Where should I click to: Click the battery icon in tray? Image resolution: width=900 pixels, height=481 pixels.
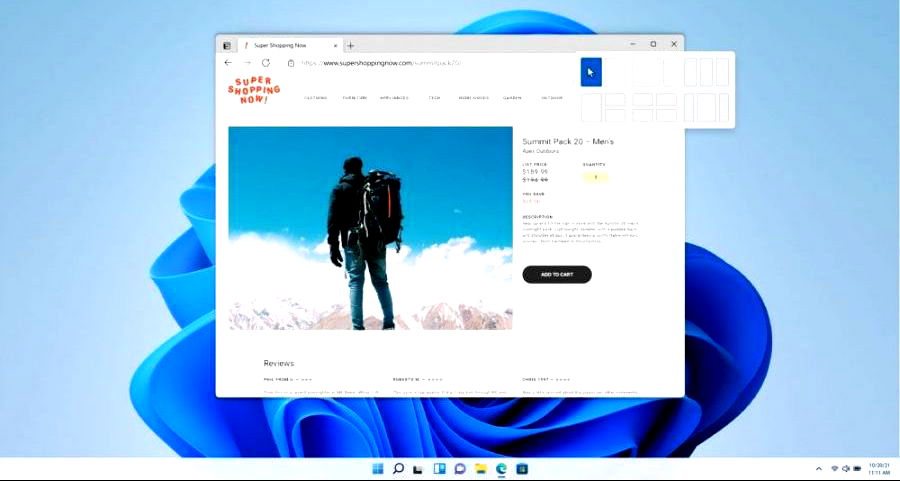coord(857,469)
